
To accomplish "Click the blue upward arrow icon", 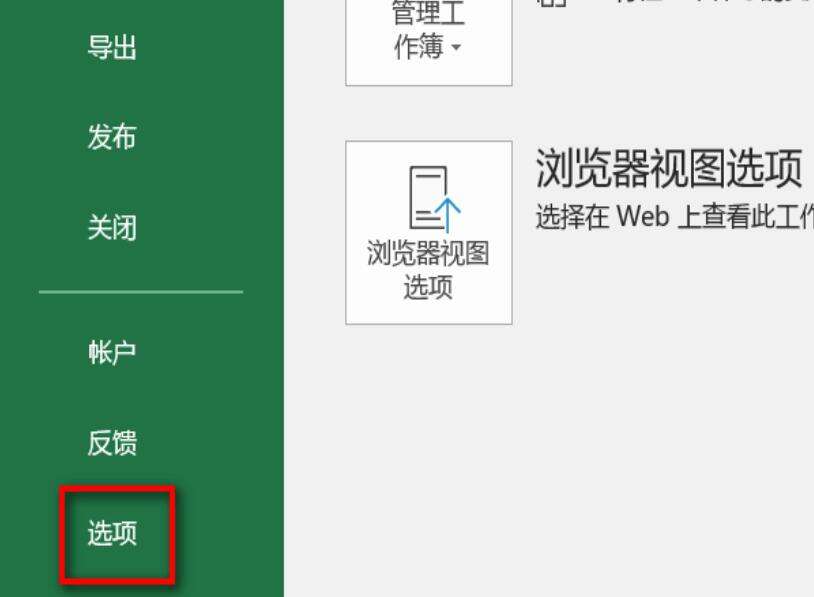I will (447, 214).
